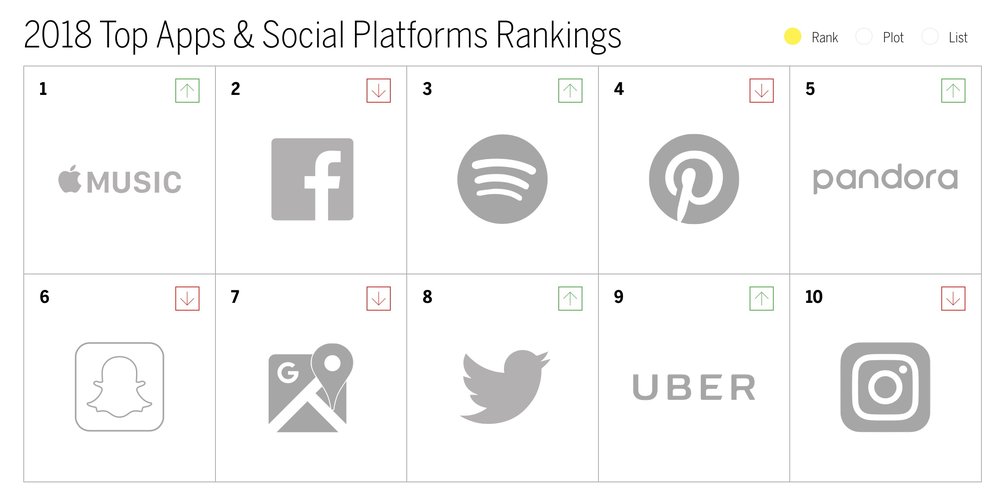The height and width of the screenshot is (491, 1000).
Task: Select the Twitter bird logo
Action: tap(504, 386)
